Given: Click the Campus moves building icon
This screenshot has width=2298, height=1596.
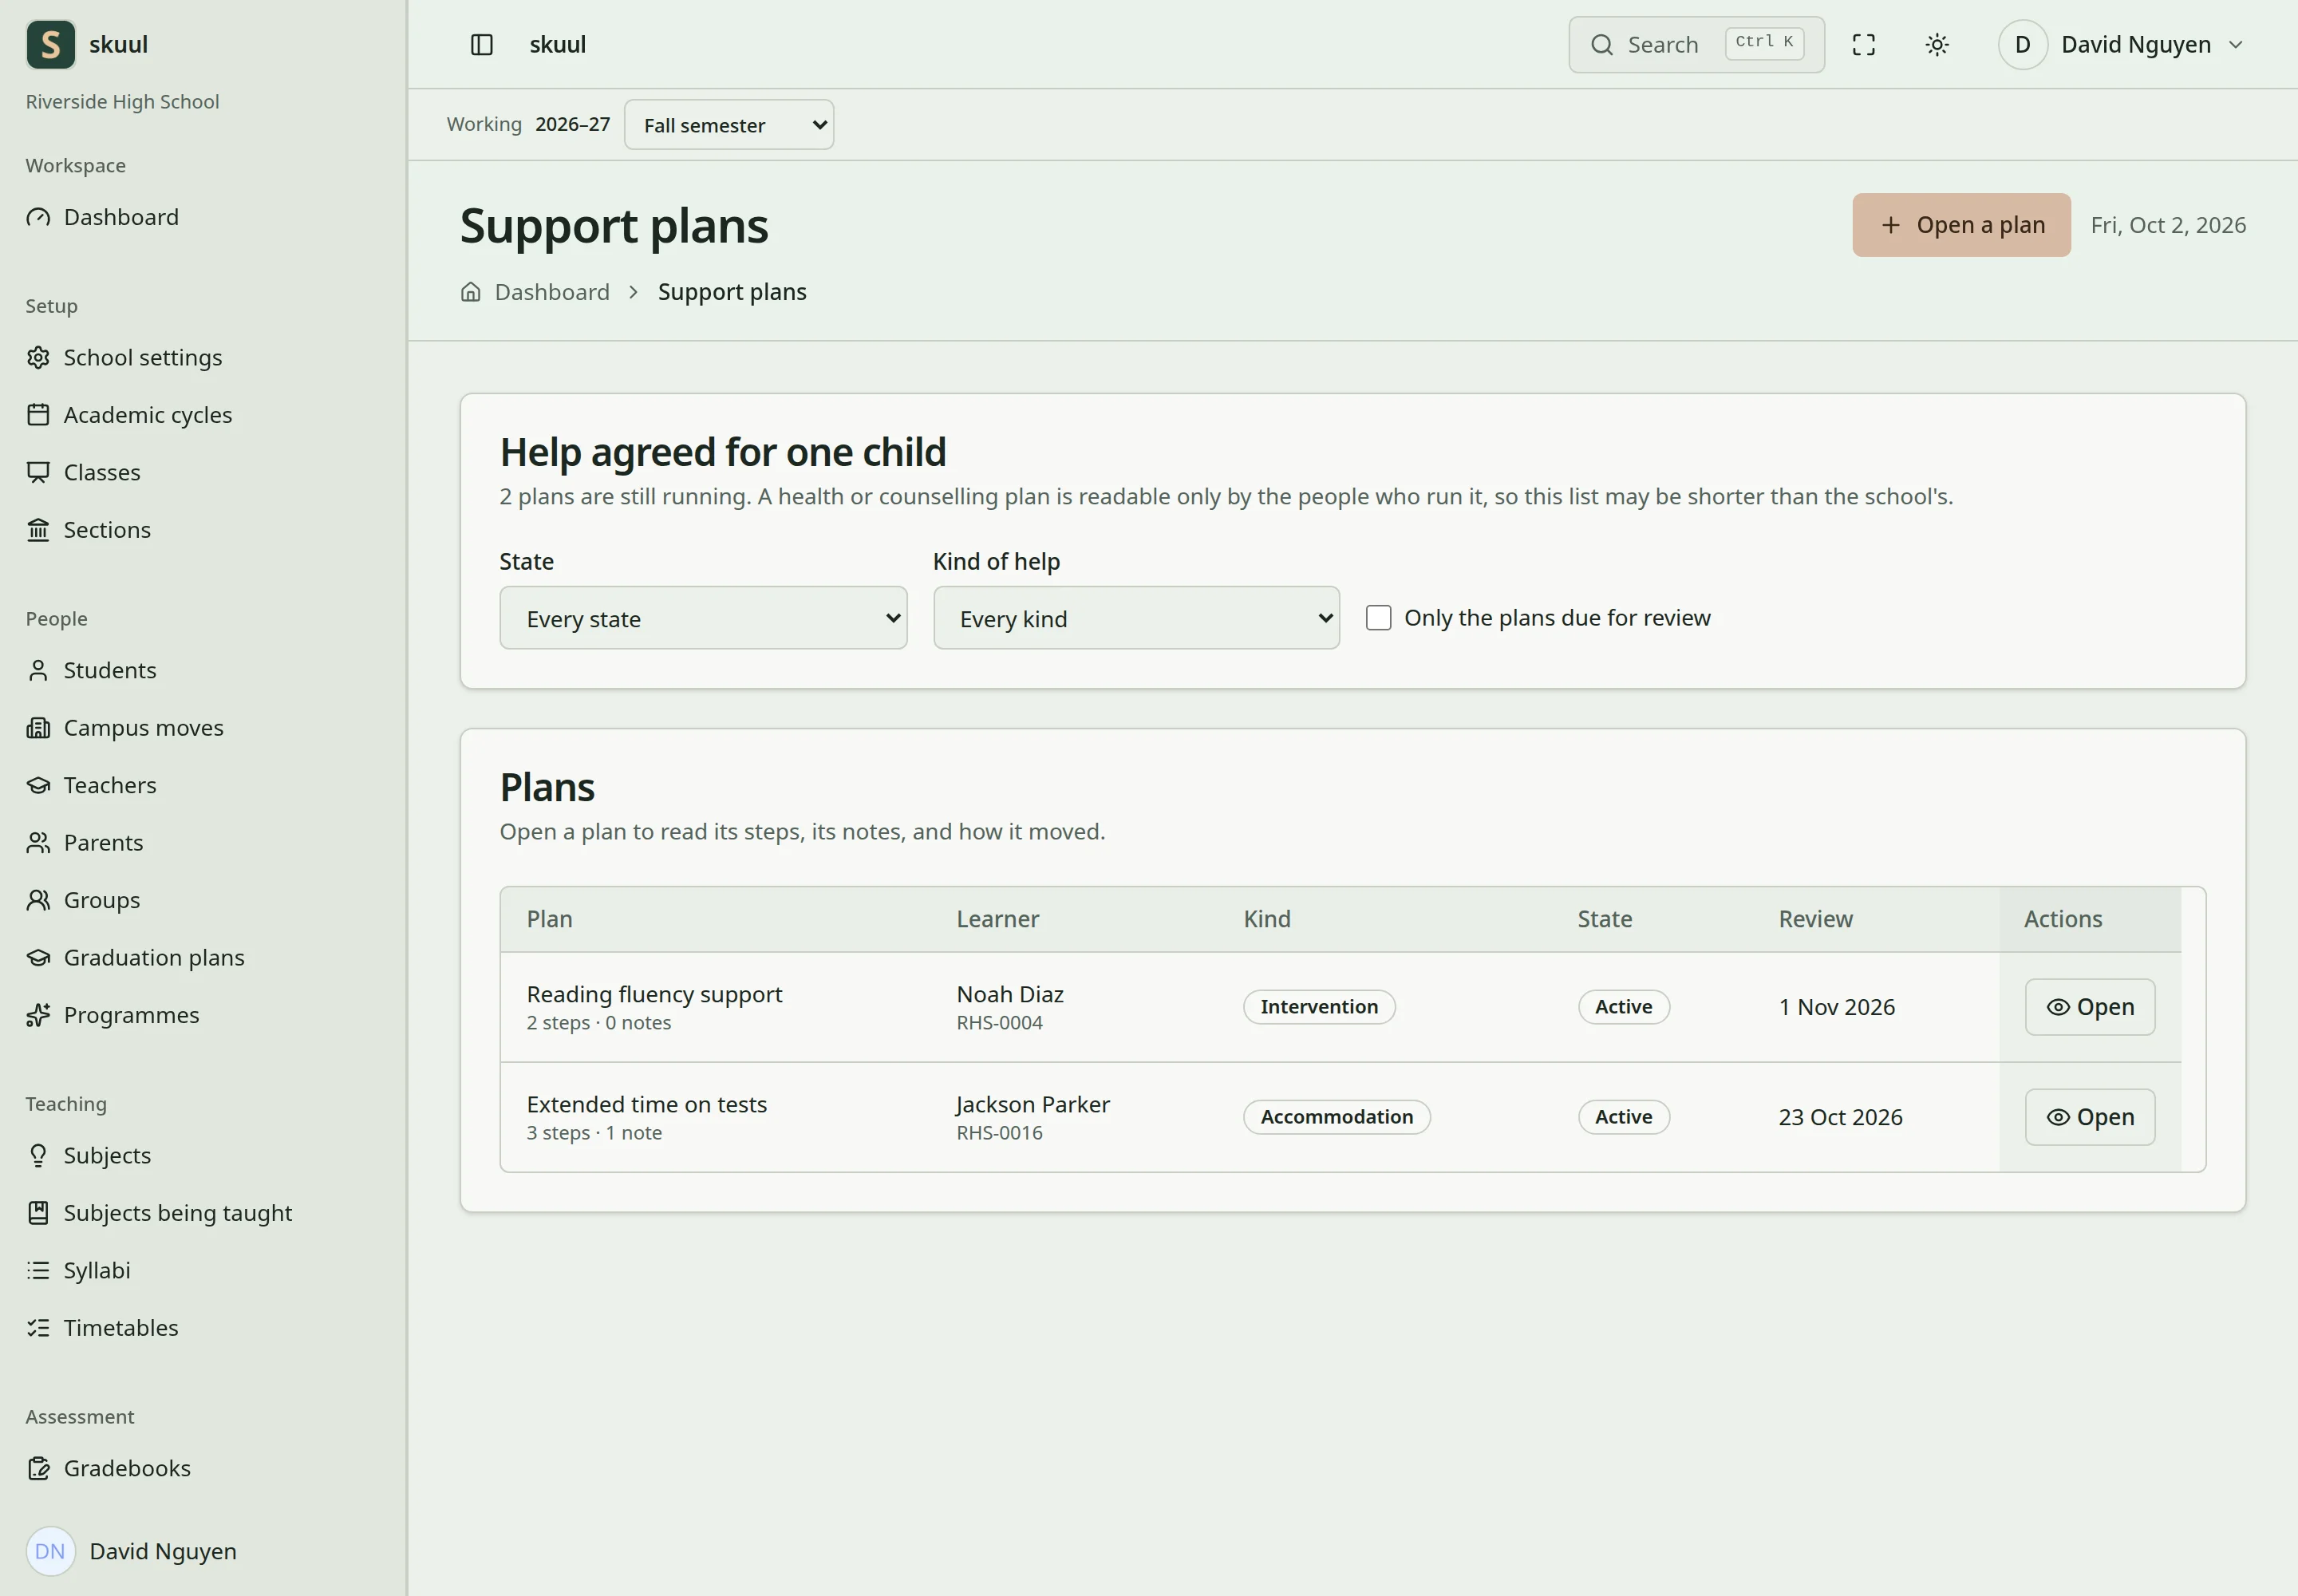Looking at the screenshot, I should tap(38, 728).
